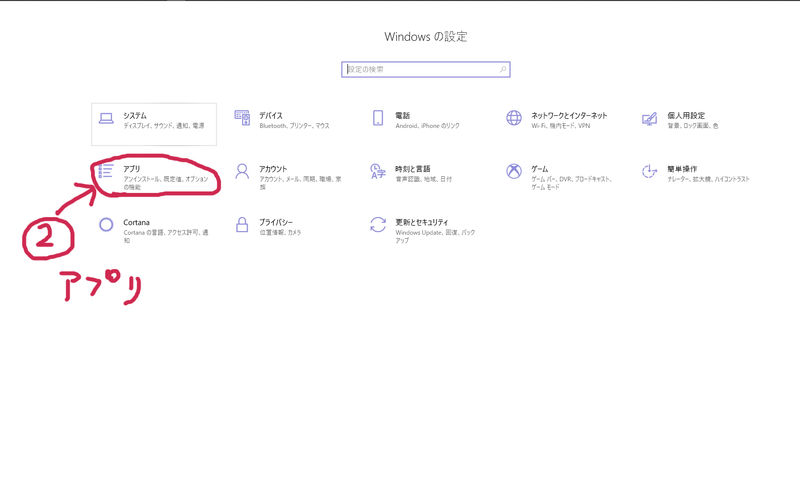The width and height of the screenshot is (800, 490).
Task: Click the Ease of Access icon
Action: pos(649,172)
